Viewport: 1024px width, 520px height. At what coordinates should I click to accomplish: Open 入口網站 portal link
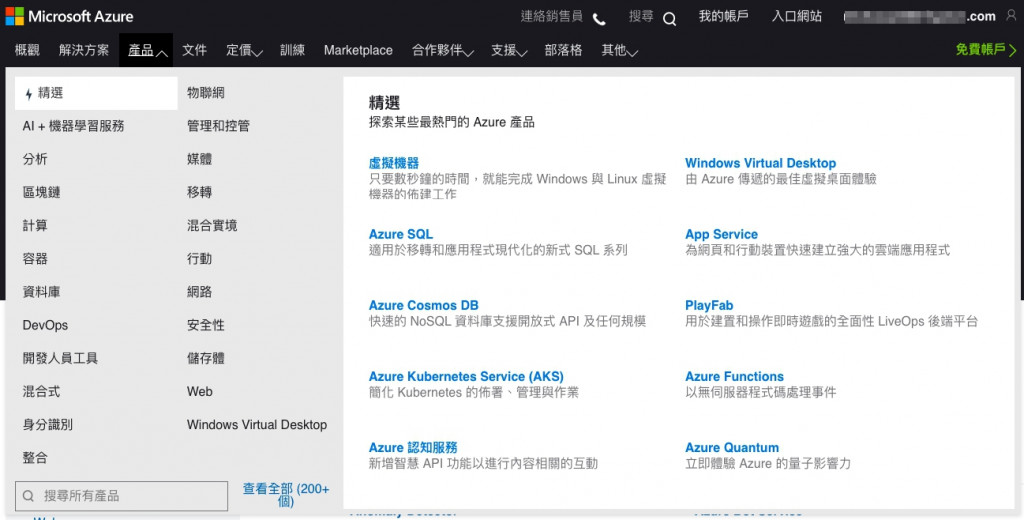pos(796,16)
